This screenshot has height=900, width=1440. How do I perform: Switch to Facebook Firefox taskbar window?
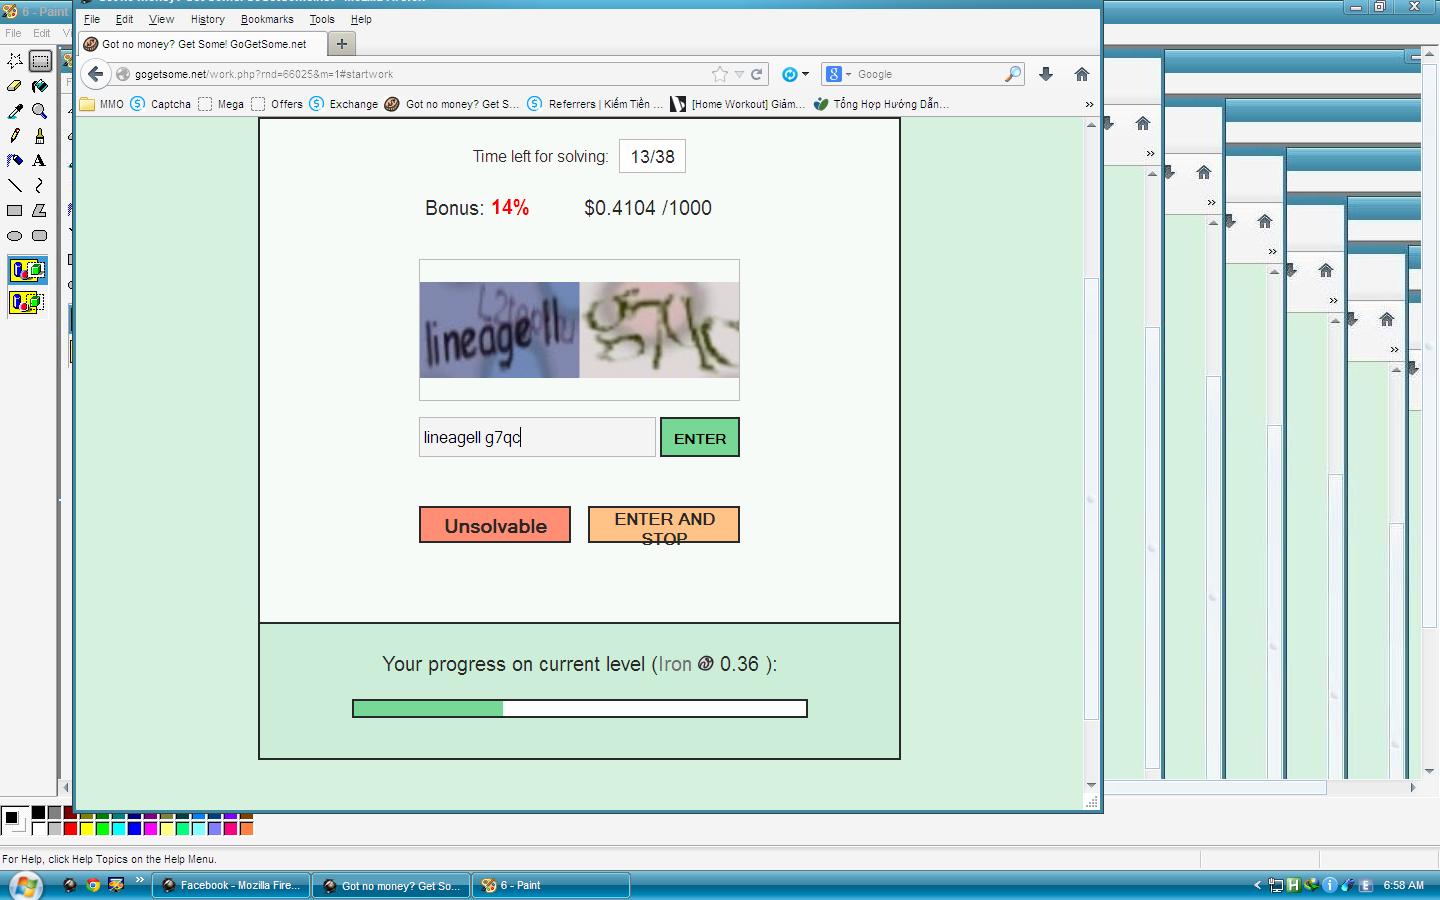pyautogui.click(x=231, y=885)
